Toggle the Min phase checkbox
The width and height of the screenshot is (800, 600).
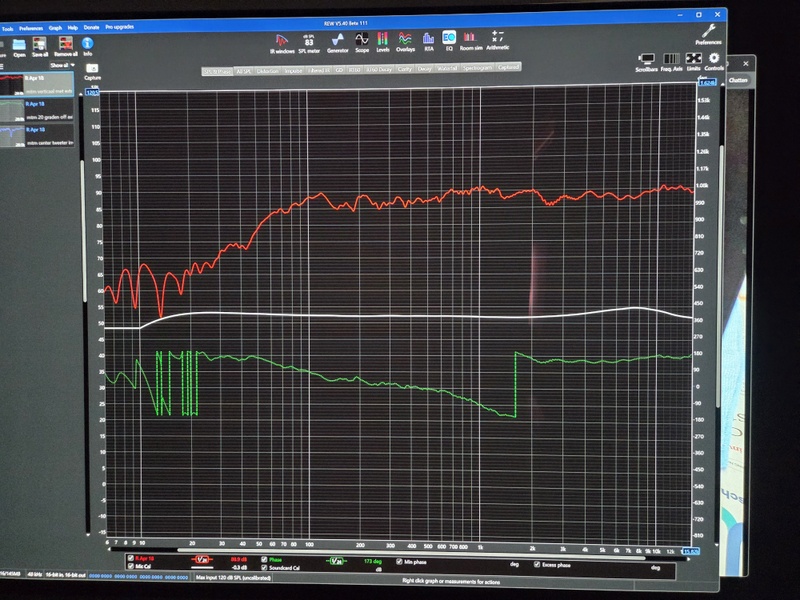(x=399, y=561)
